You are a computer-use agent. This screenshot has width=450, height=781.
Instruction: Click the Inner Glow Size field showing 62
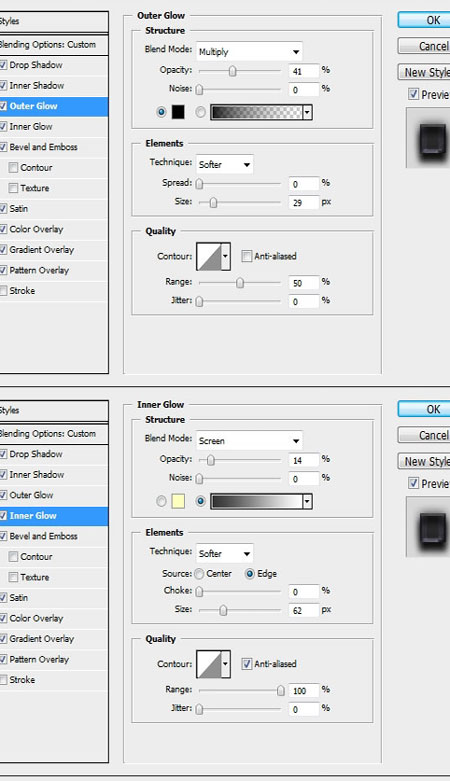point(303,610)
